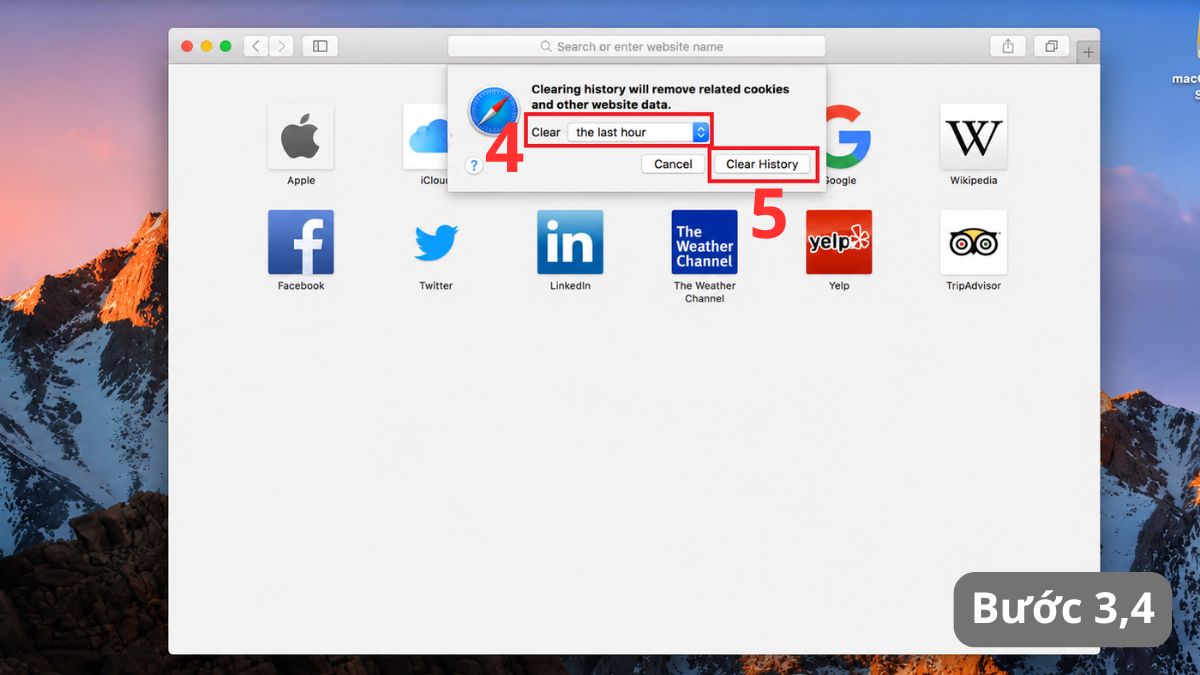Click the Wikipedia label text

pyautogui.click(x=973, y=181)
